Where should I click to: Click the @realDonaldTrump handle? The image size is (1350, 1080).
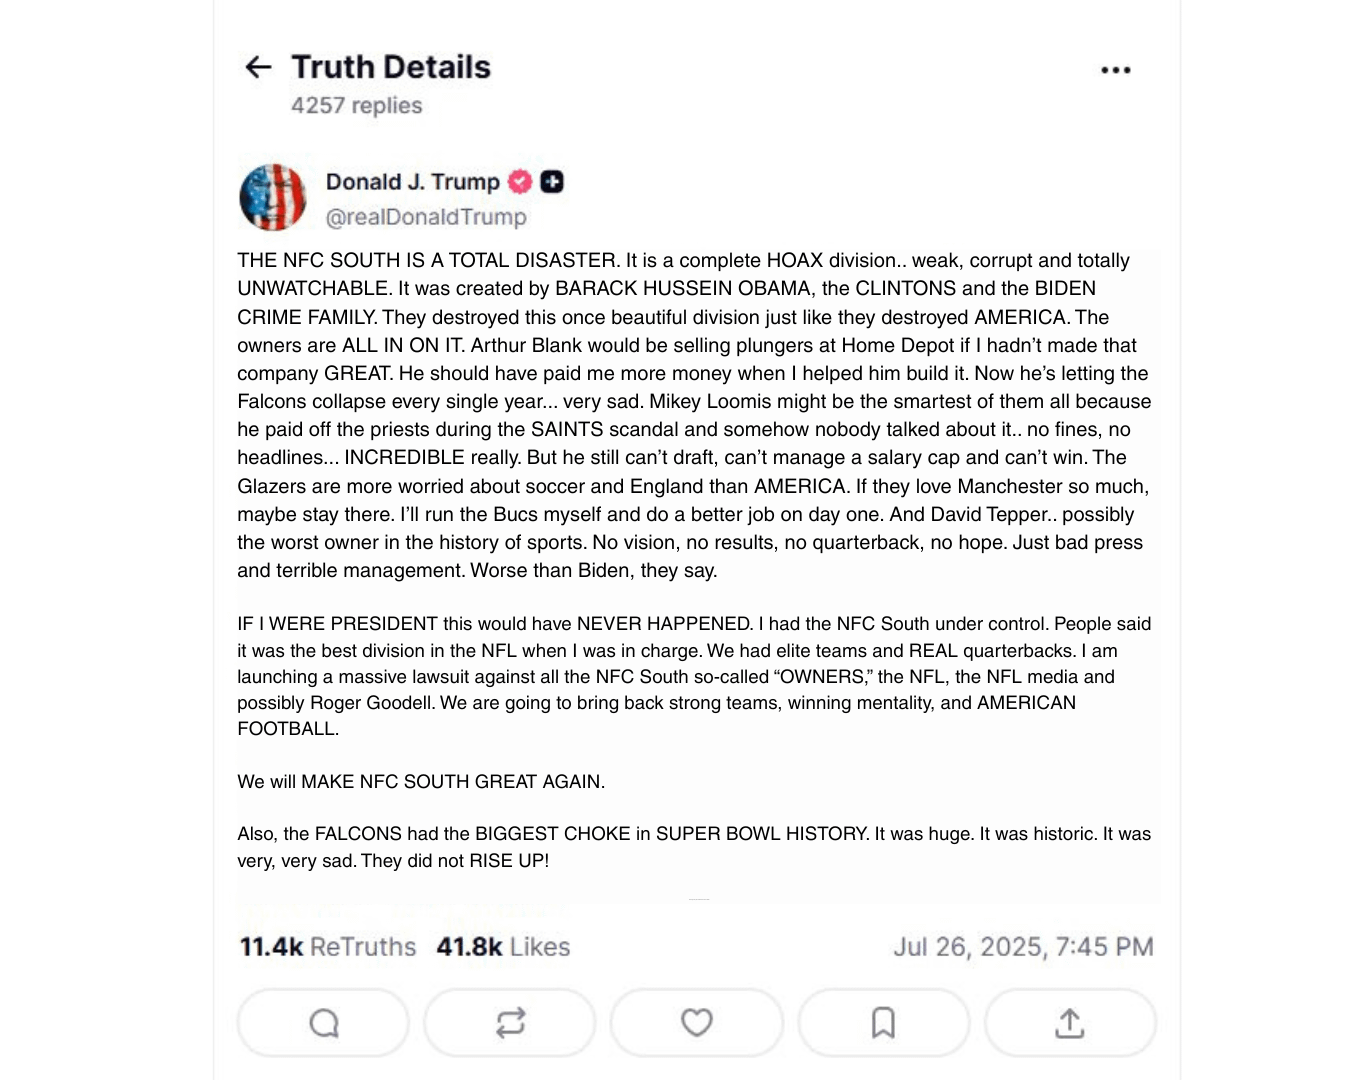pos(426,217)
